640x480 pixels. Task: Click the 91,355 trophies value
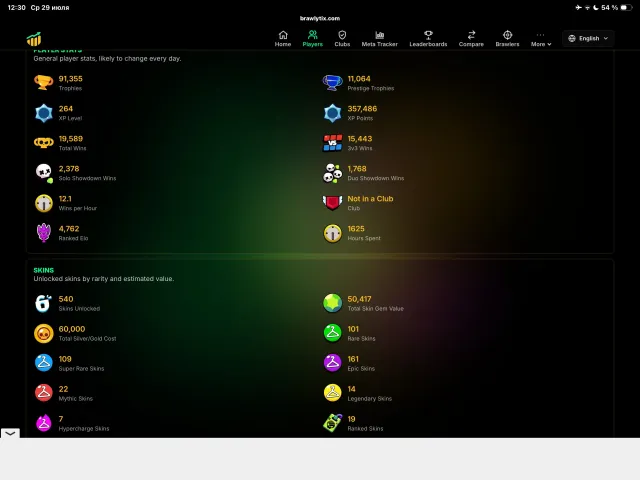(x=71, y=79)
